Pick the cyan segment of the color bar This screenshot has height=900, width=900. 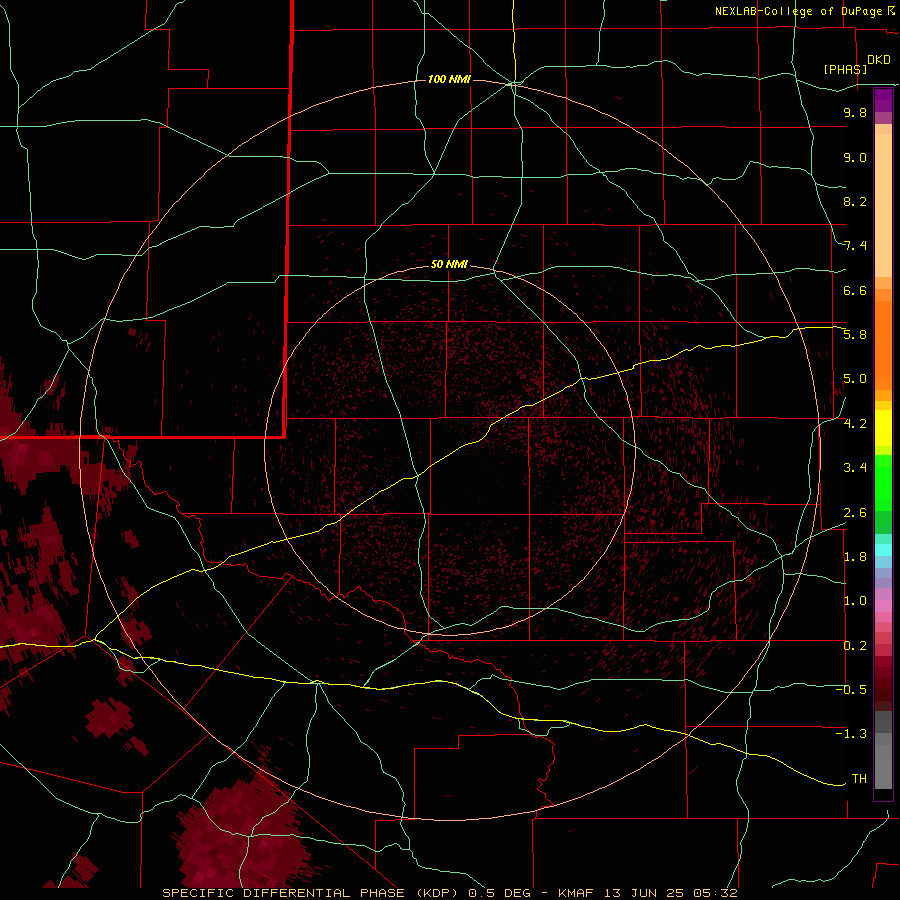(883, 550)
